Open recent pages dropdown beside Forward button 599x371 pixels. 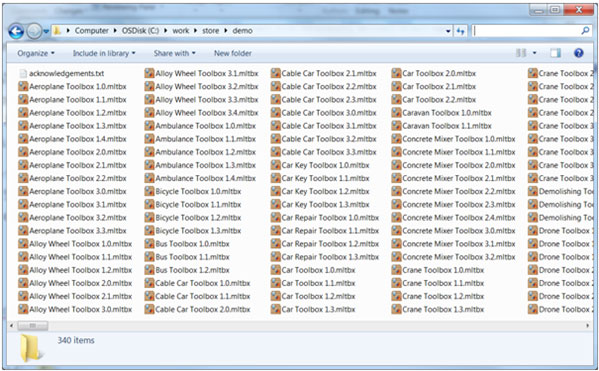coord(46,31)
